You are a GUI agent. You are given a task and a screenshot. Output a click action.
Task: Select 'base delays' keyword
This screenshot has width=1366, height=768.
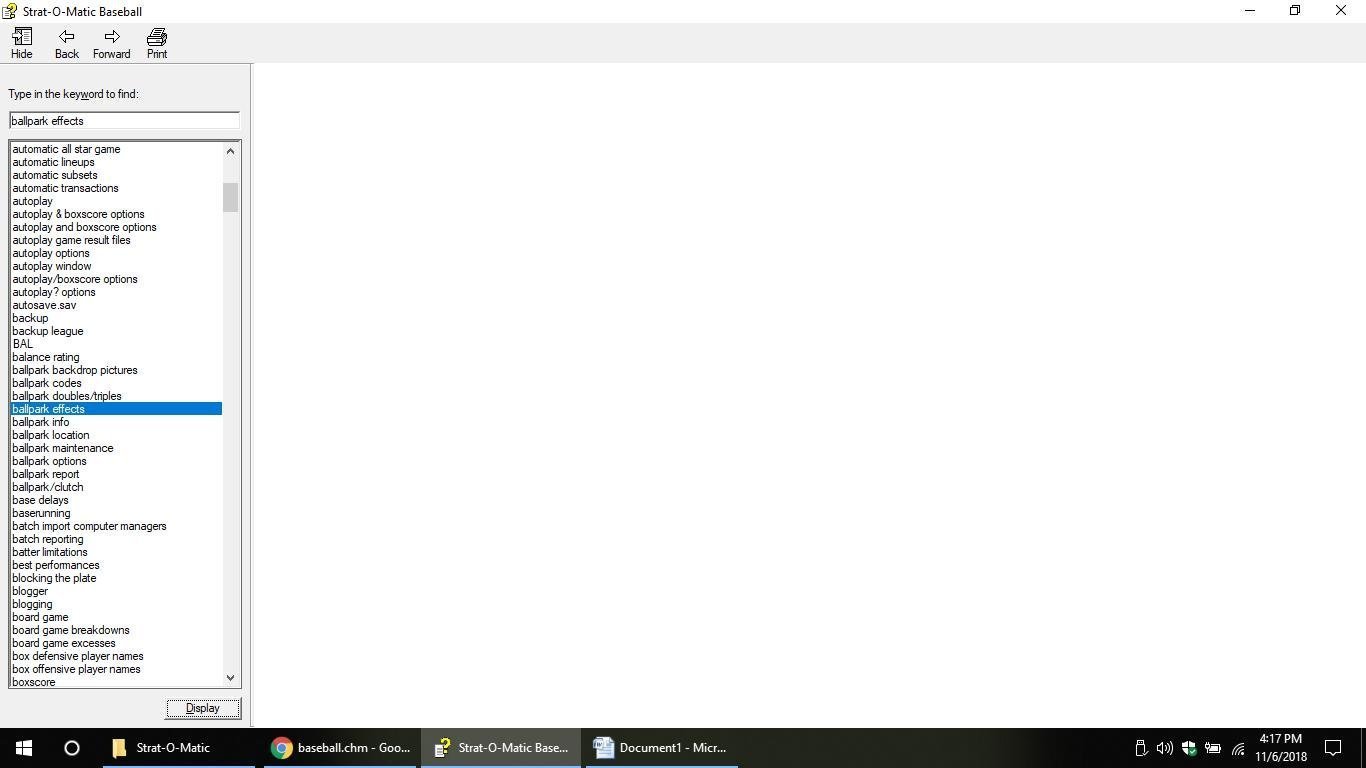click(x=41, y=500)
